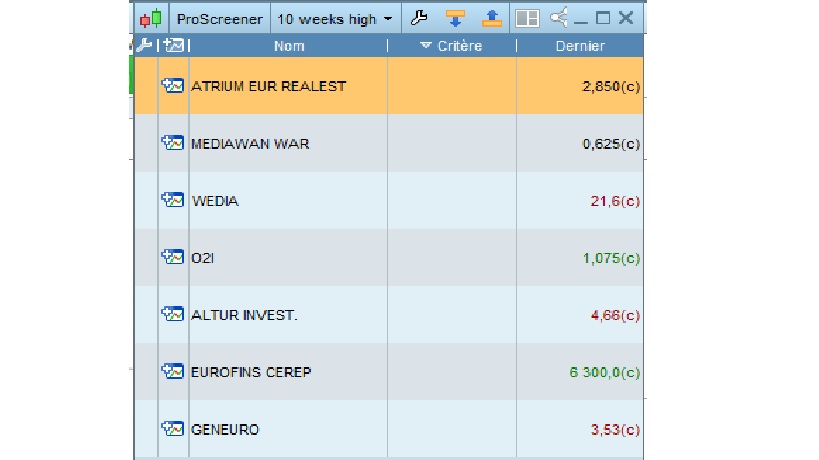Click the candlestick chart icon in title bar
The height and width of the screenshot is (460, 819).
pos(151,19)
